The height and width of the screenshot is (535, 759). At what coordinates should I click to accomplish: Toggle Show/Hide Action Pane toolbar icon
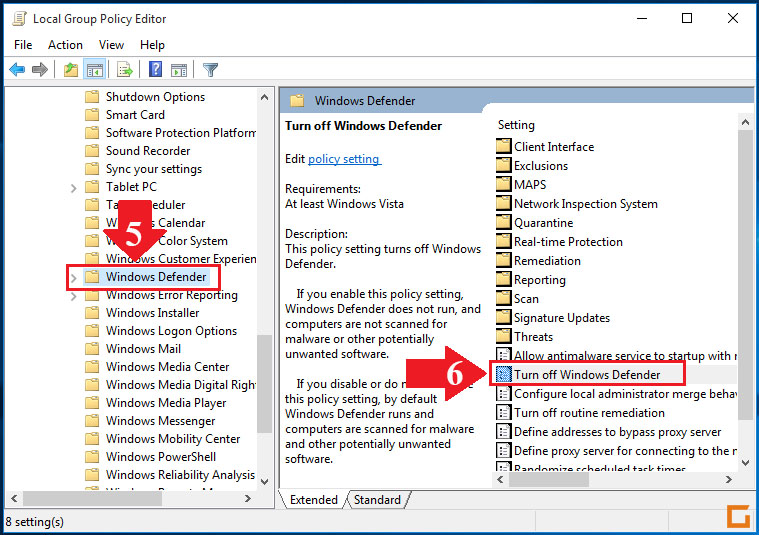coord(179,70)
